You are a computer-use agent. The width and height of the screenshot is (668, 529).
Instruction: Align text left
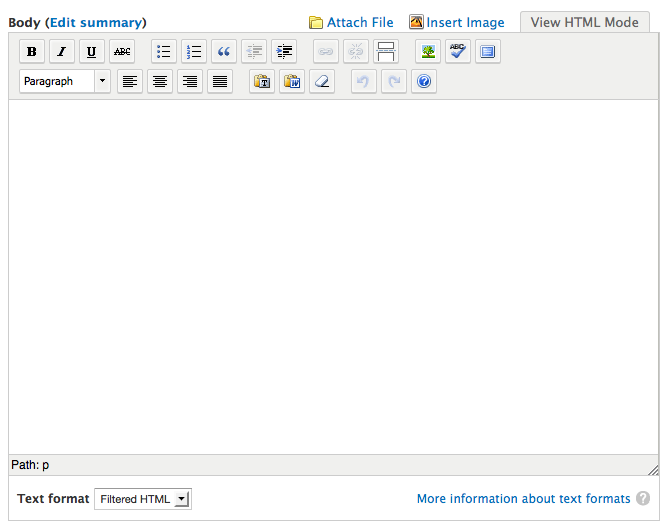pos(130,81)
